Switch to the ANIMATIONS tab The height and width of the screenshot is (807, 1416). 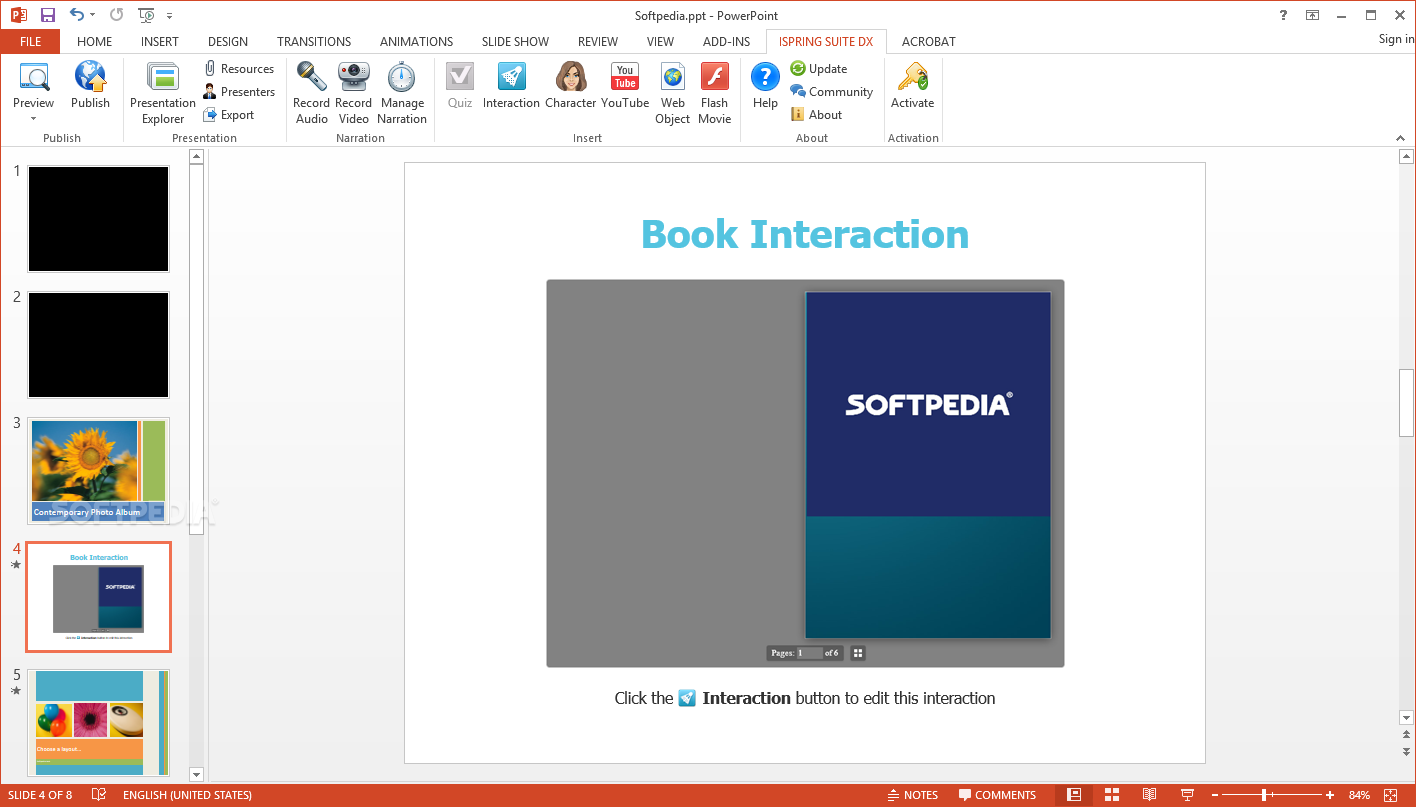pos(416,42)
